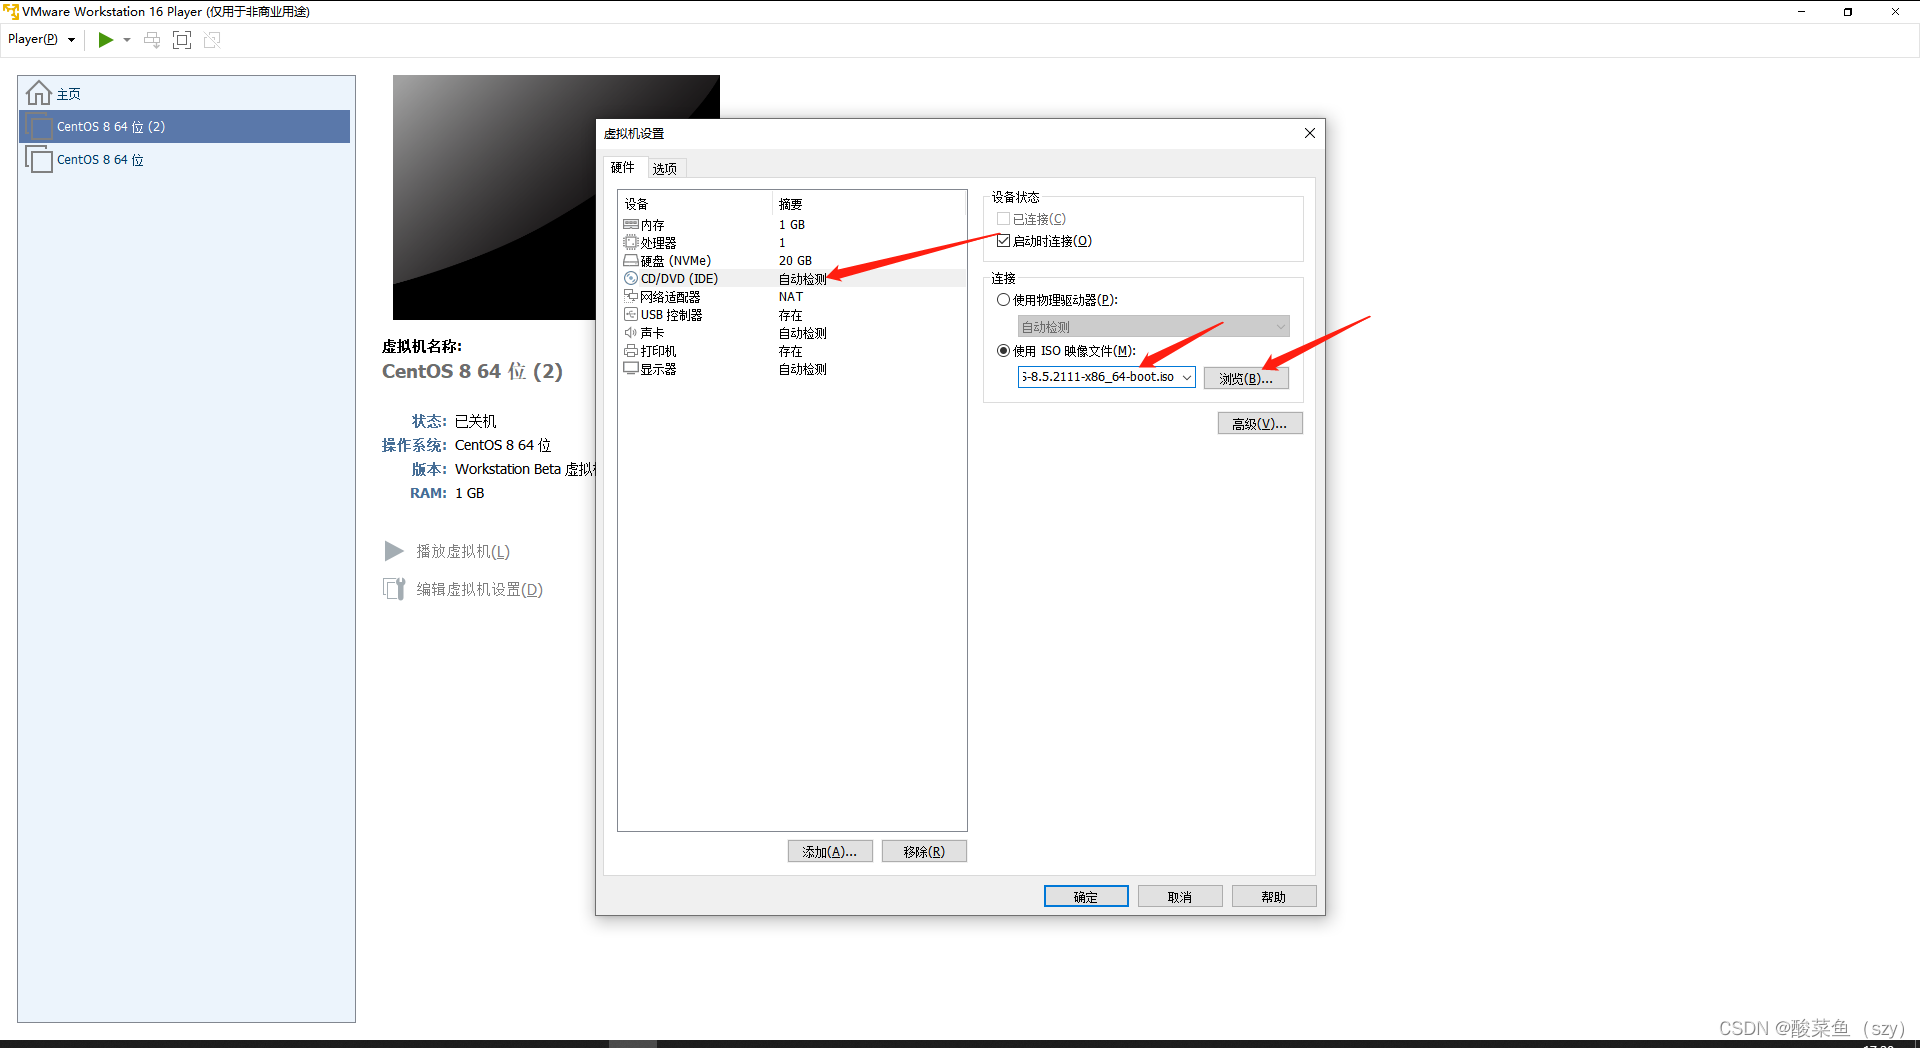Click 编辑虚拟机设置(D) link
This screenshot has height=1048, width=1920.
(x=479, y=589)
